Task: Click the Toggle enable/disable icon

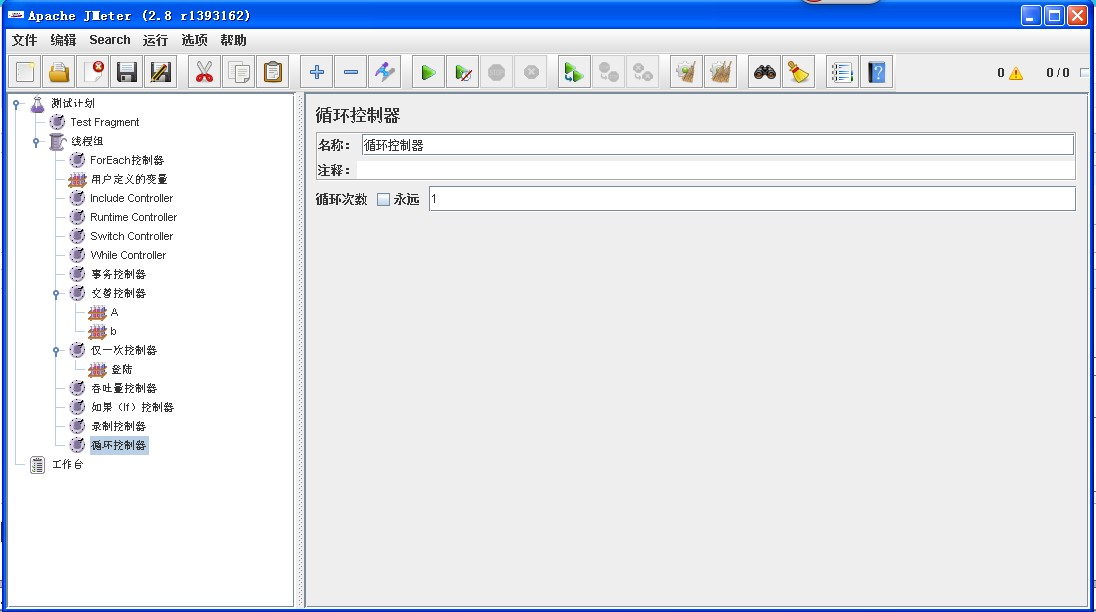Action: point(385,72)
